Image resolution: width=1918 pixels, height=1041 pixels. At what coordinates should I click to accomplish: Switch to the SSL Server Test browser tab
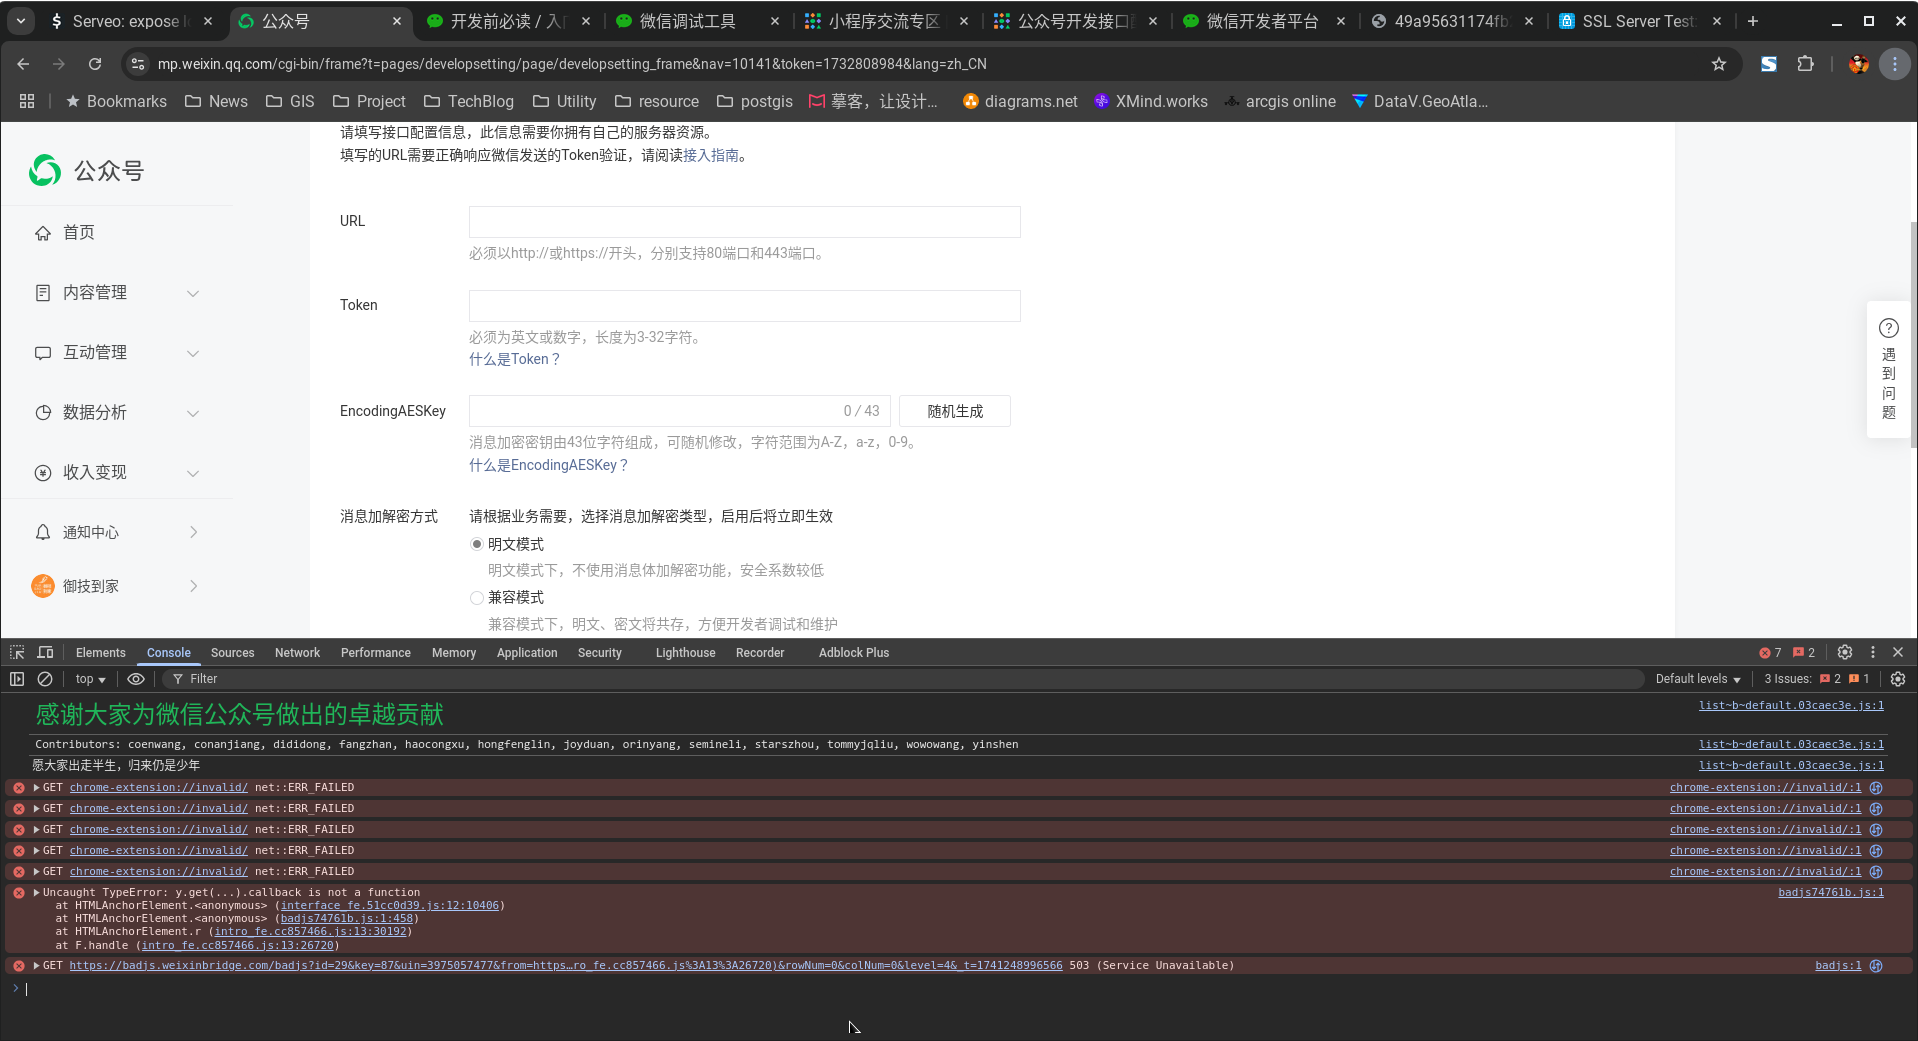(1637, 21)
